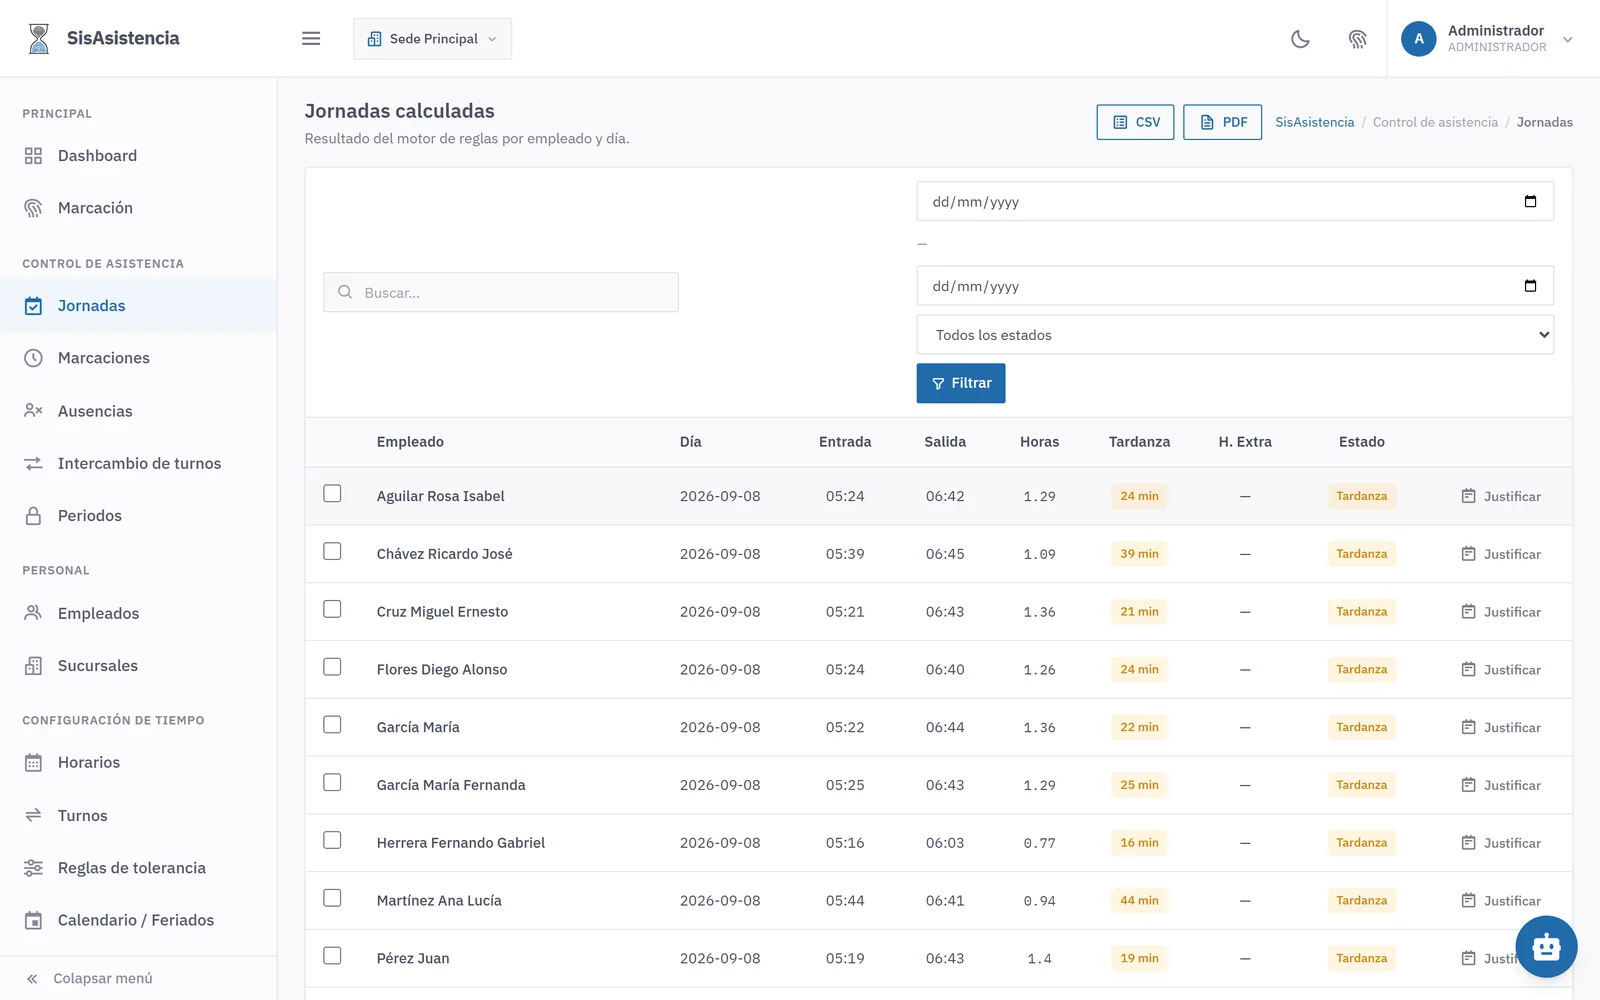
Task: Select checkbox for Aguilar Rosa Isabel
Action: (x=332, y=494)
